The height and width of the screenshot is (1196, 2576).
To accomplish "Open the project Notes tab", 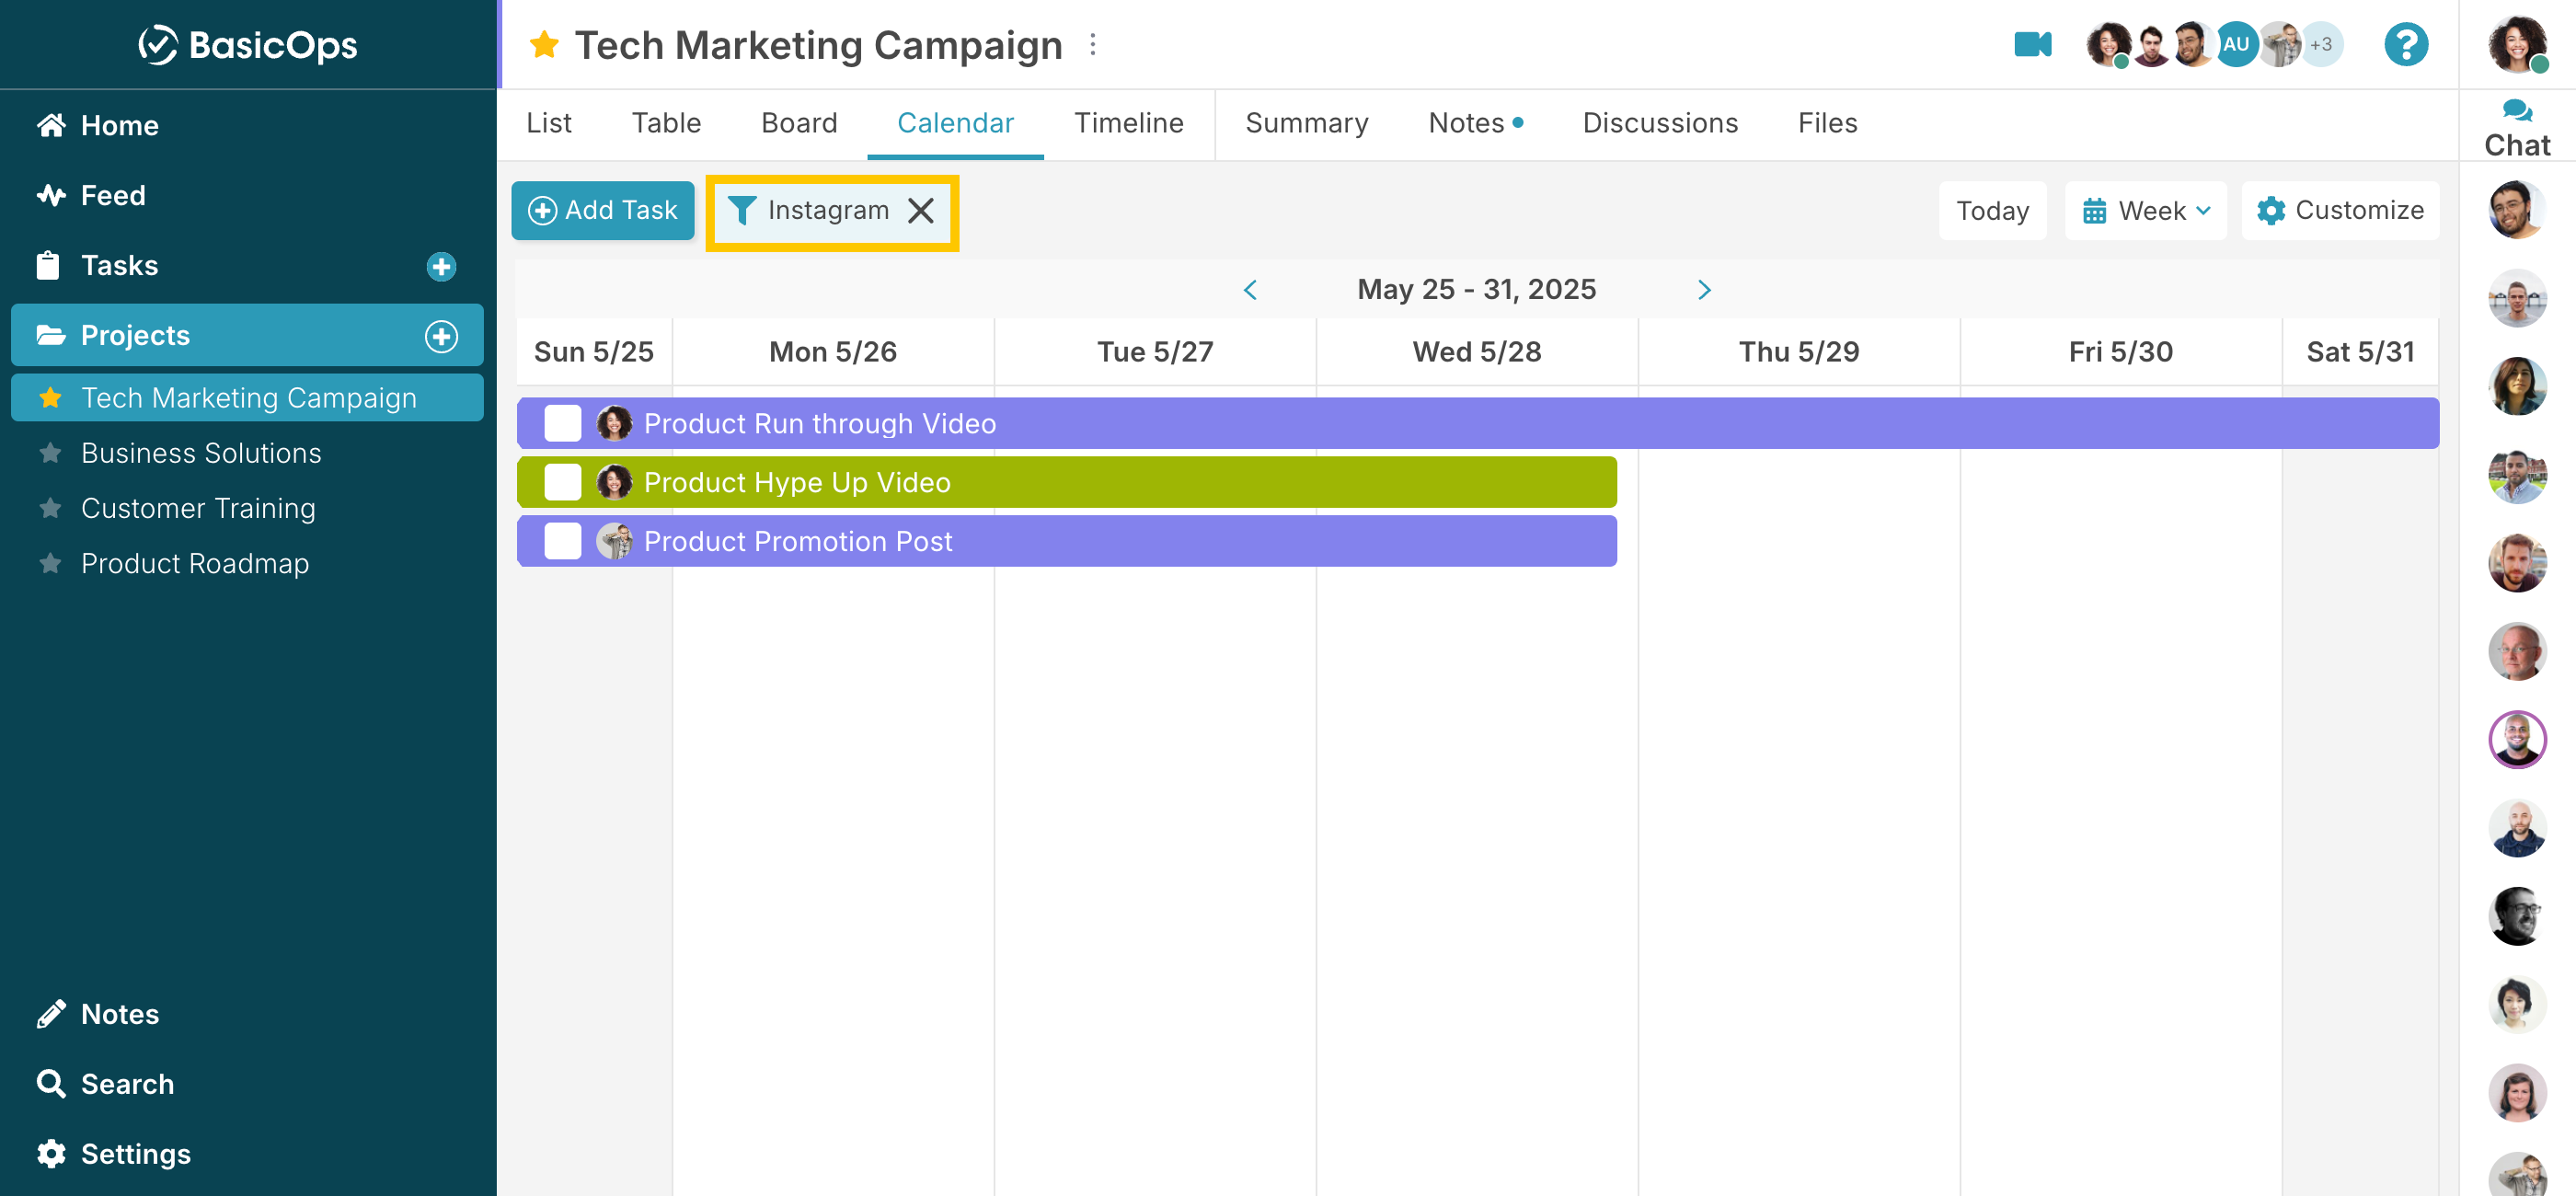I will pyautogui.click(x=1475, y=123).
